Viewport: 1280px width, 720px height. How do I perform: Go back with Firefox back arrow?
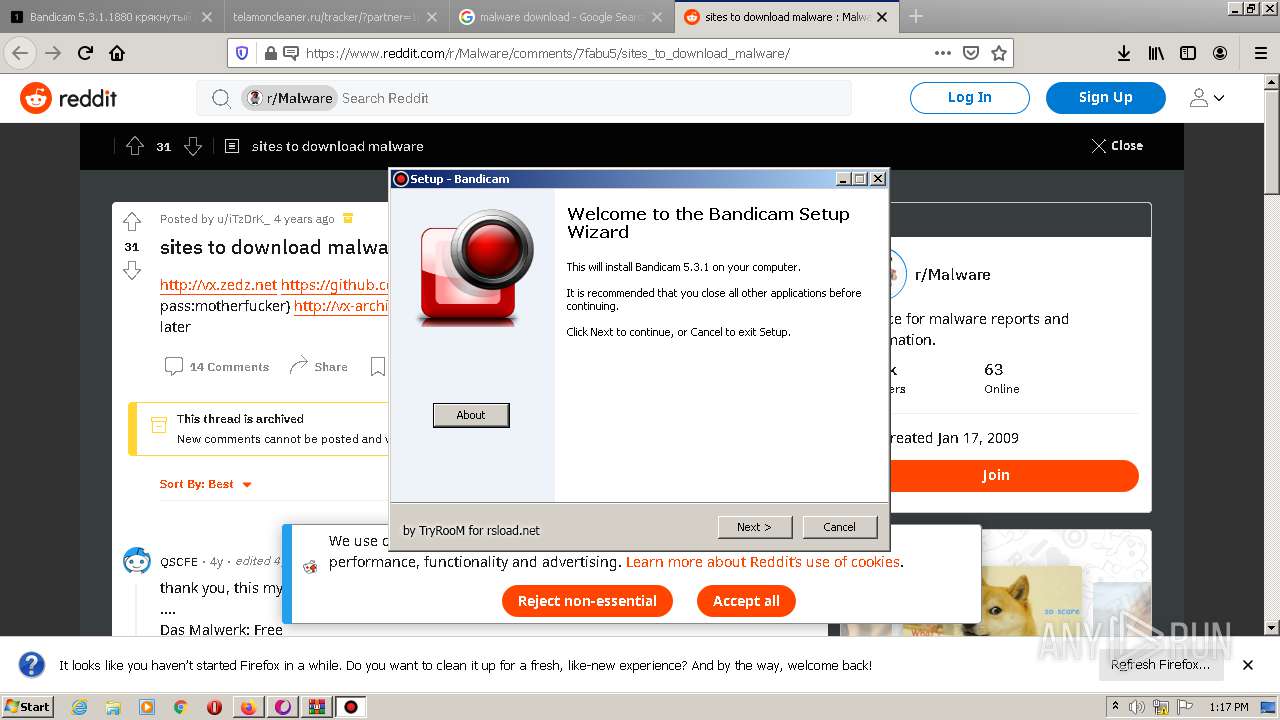[20, 53]
